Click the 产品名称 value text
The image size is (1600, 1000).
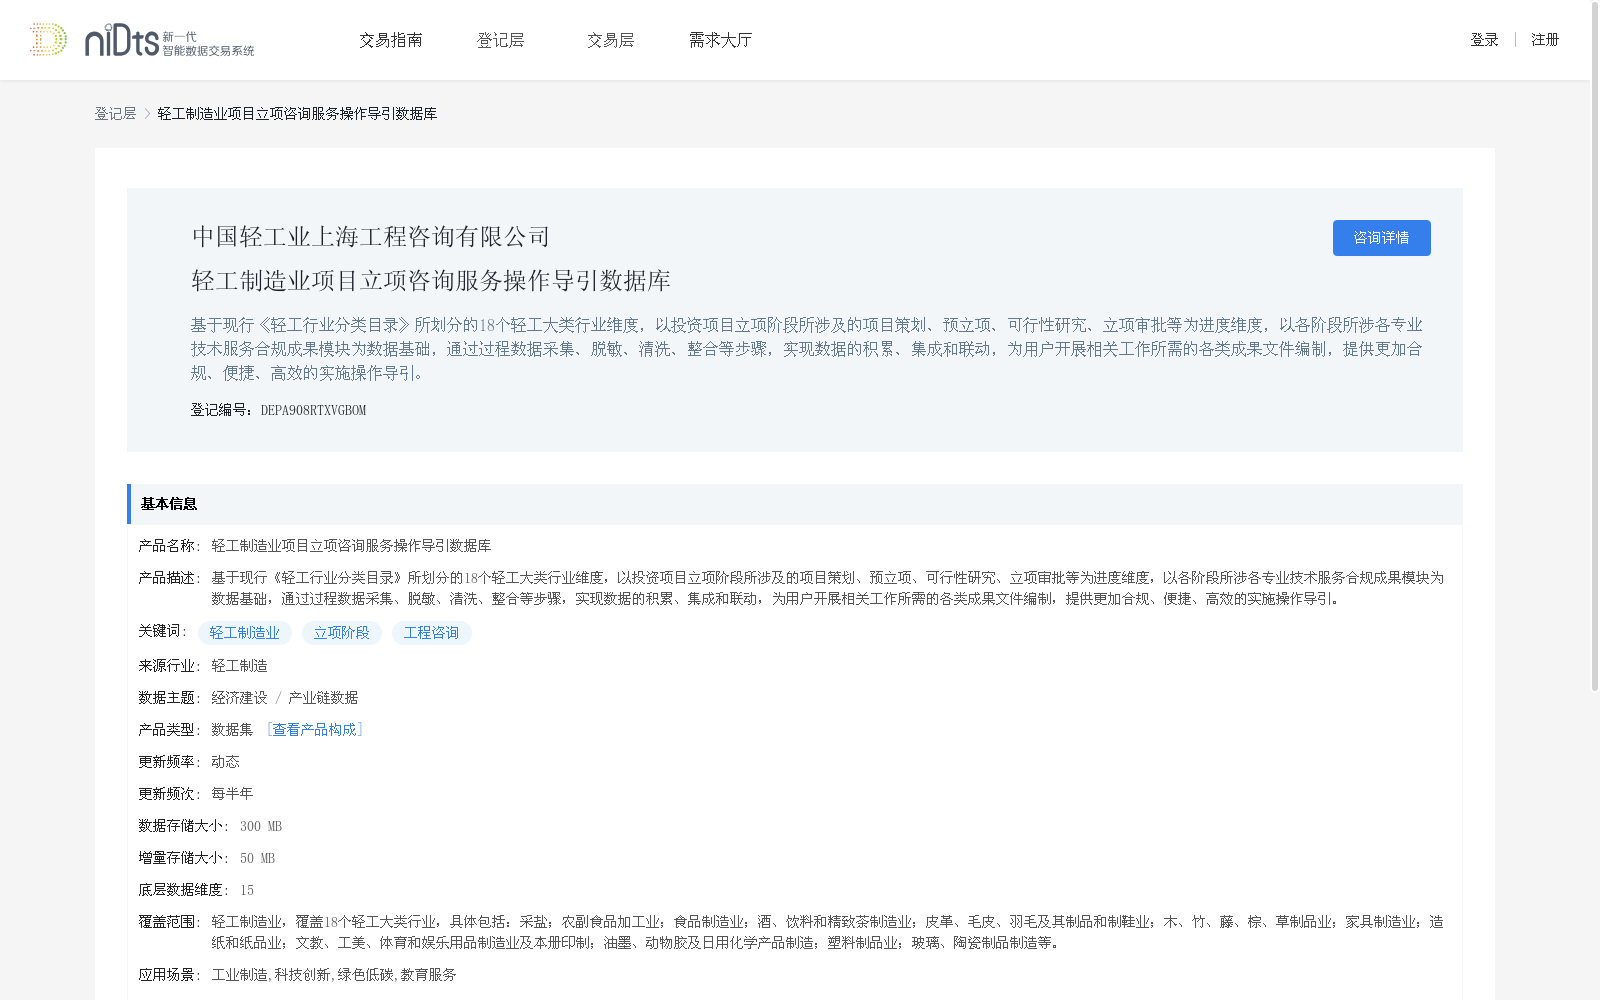351,546
